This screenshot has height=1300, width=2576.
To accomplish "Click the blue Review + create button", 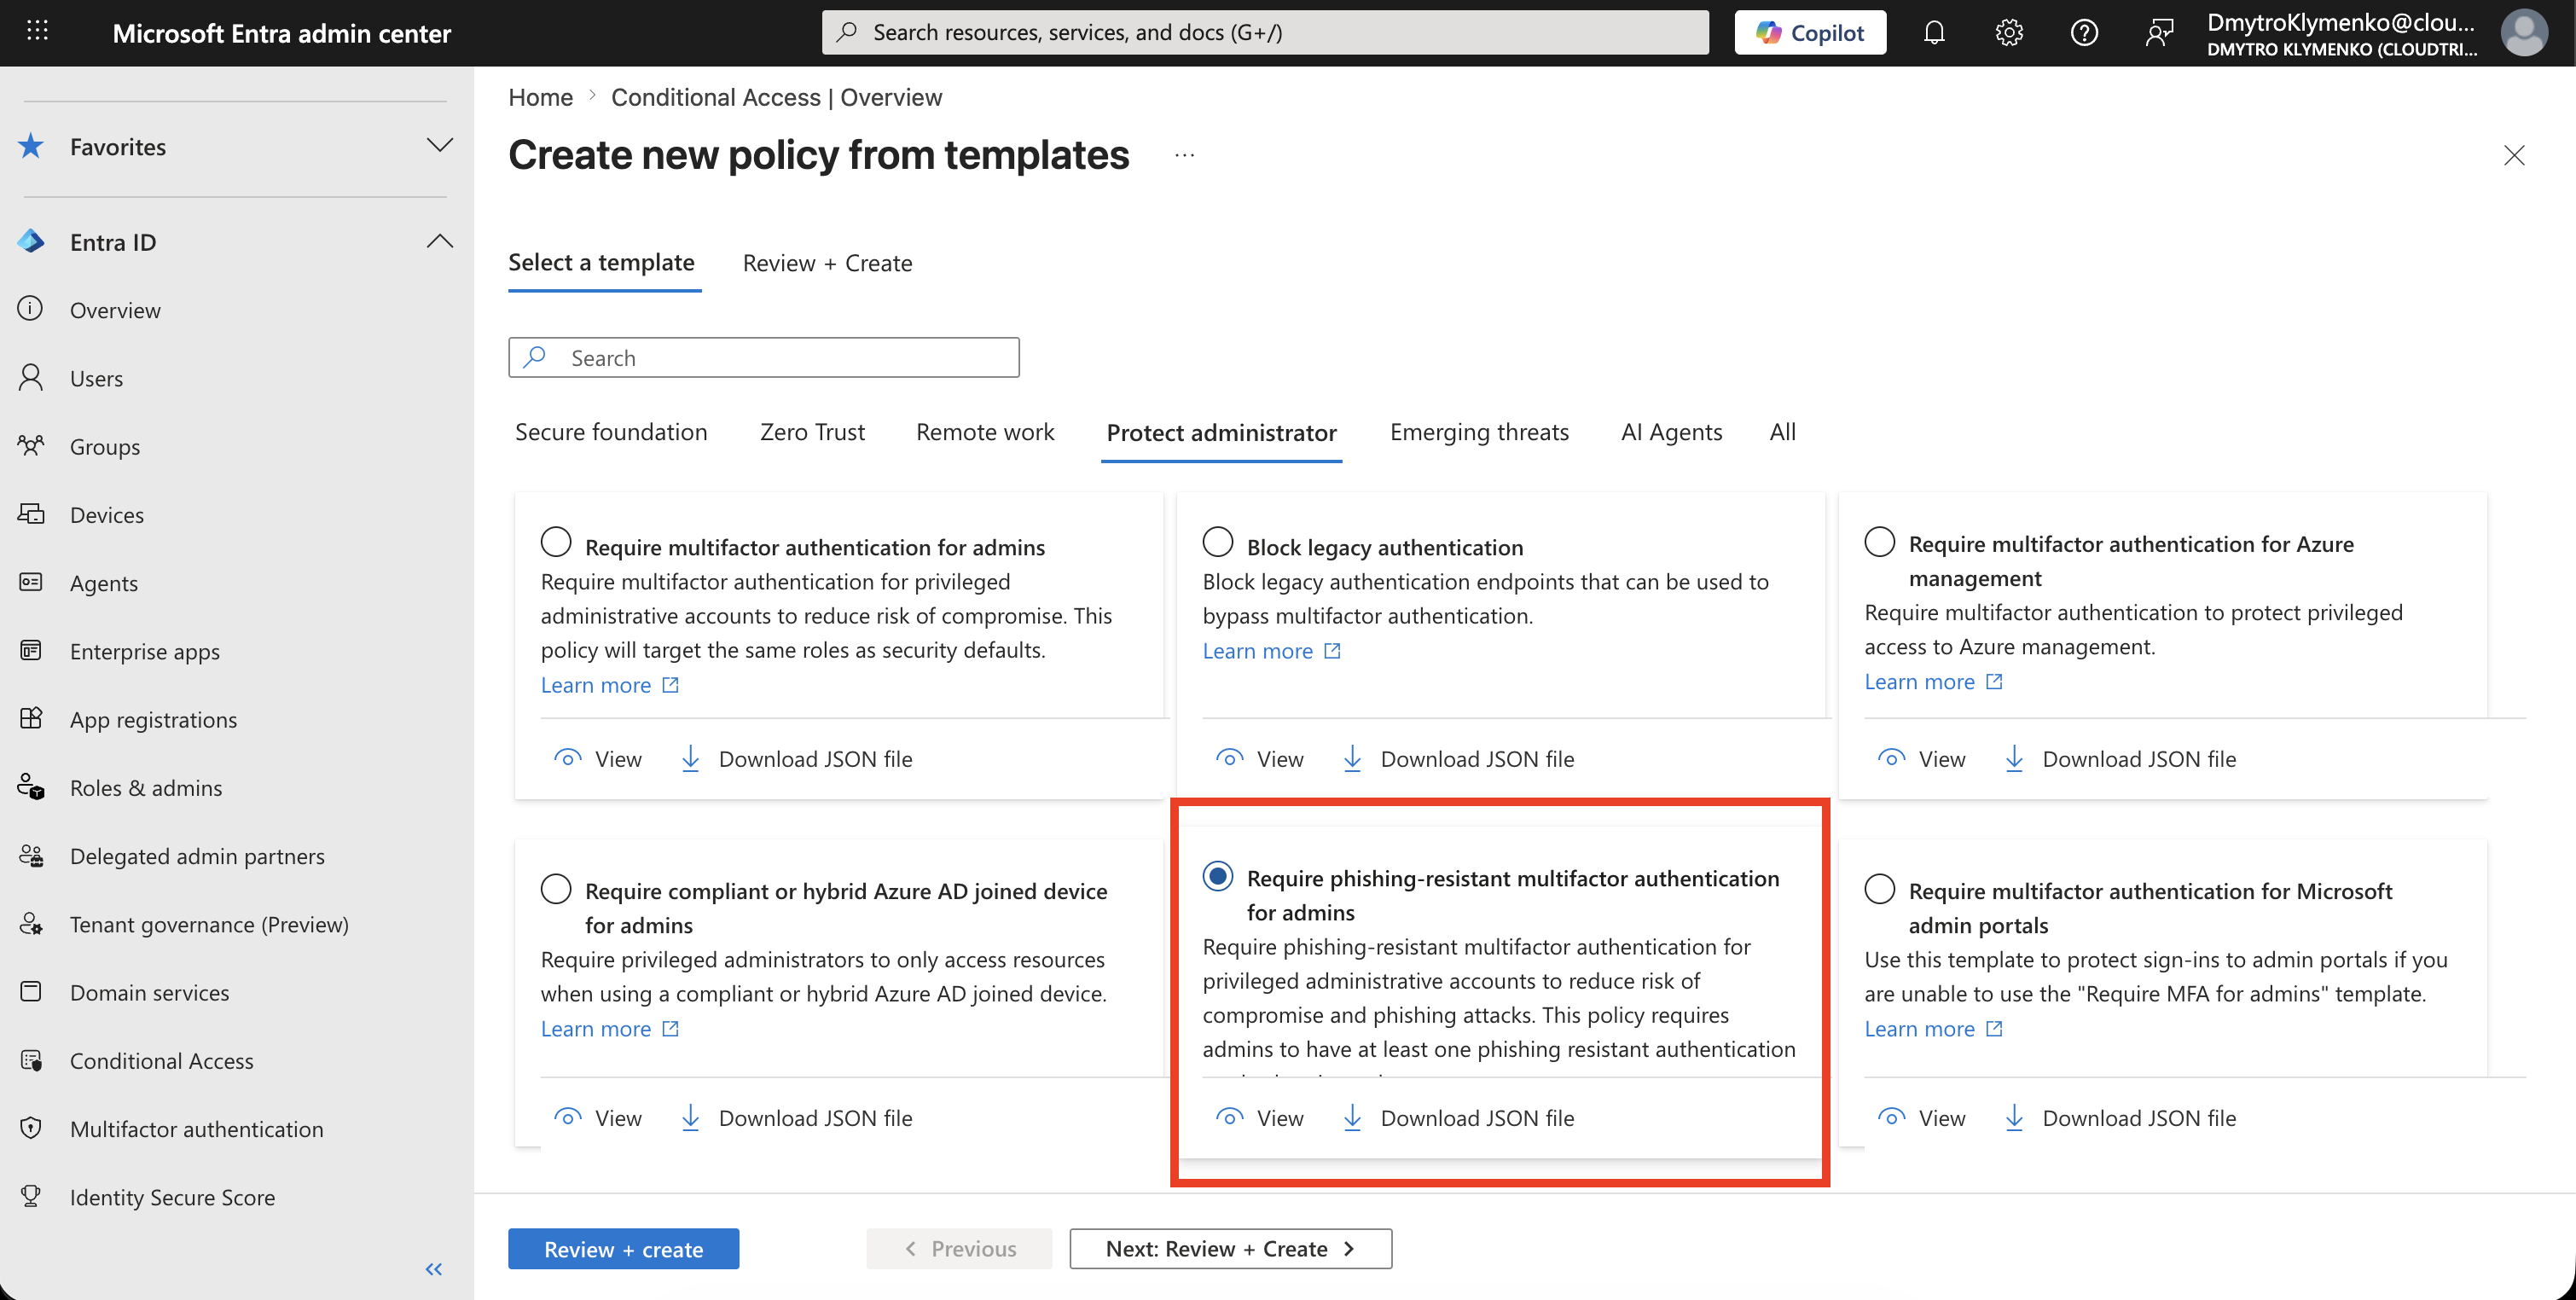I will (x=623, y=1248).
